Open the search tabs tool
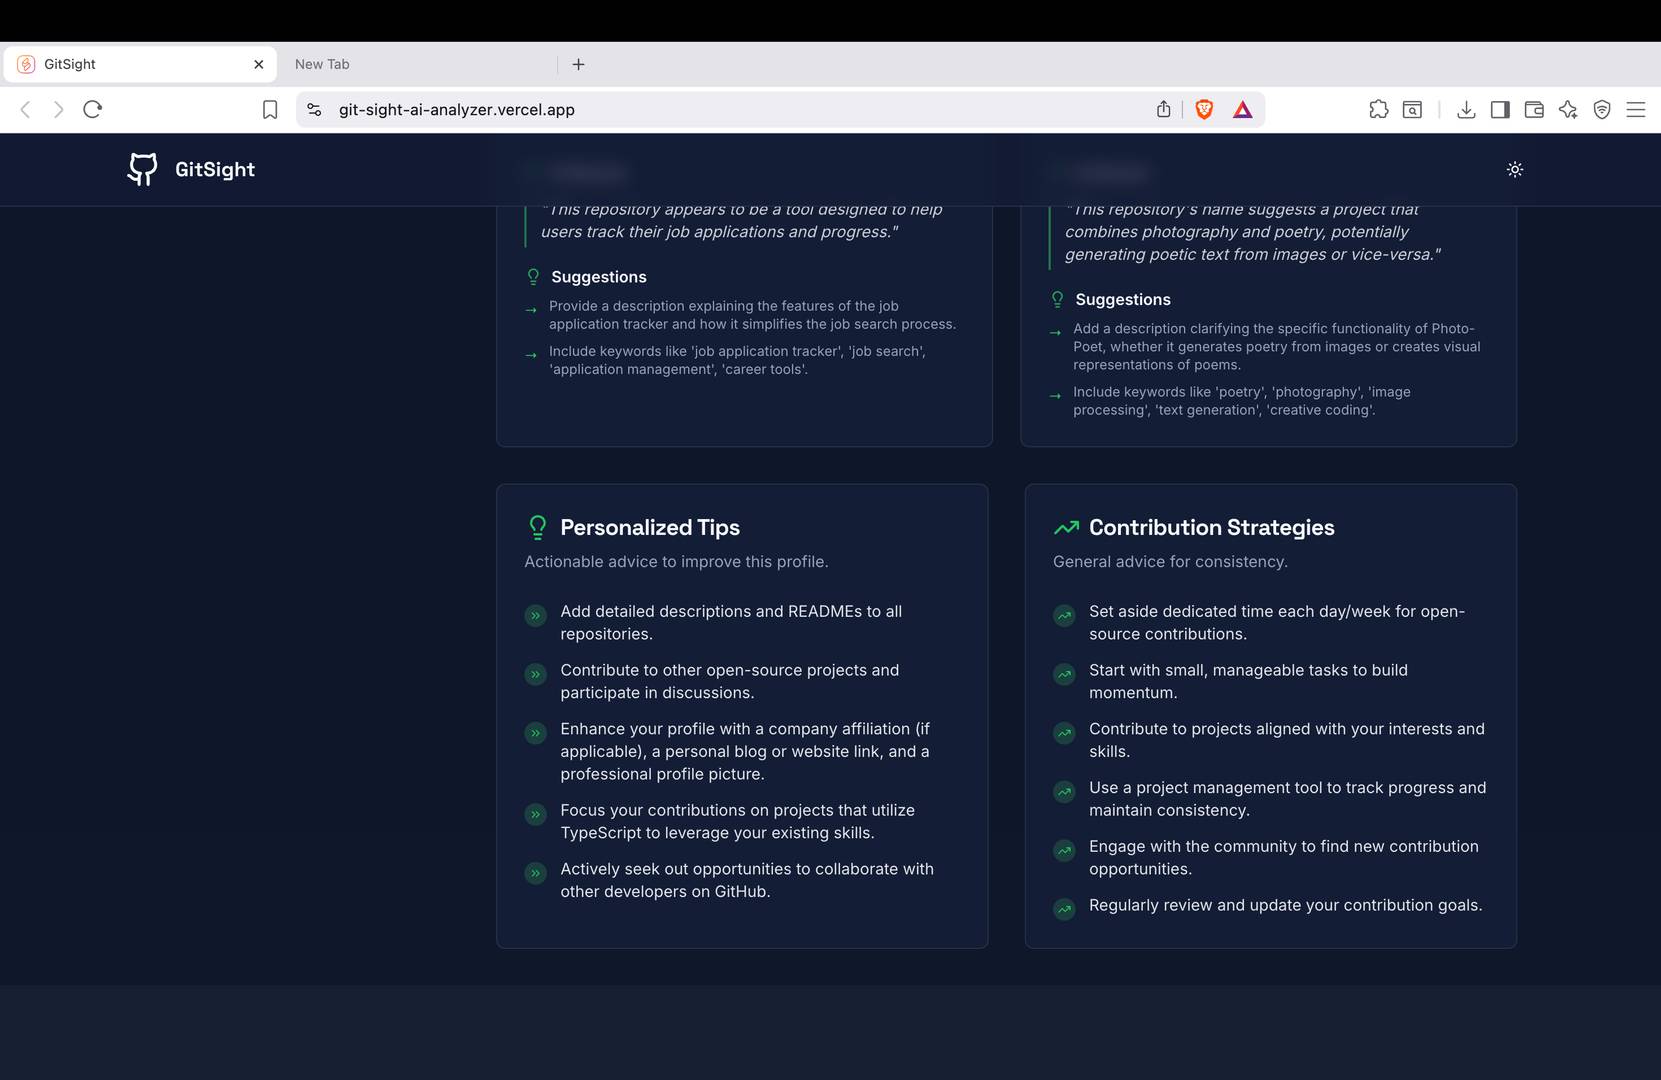The image size is (1661, 1080). click(1411, 109)
